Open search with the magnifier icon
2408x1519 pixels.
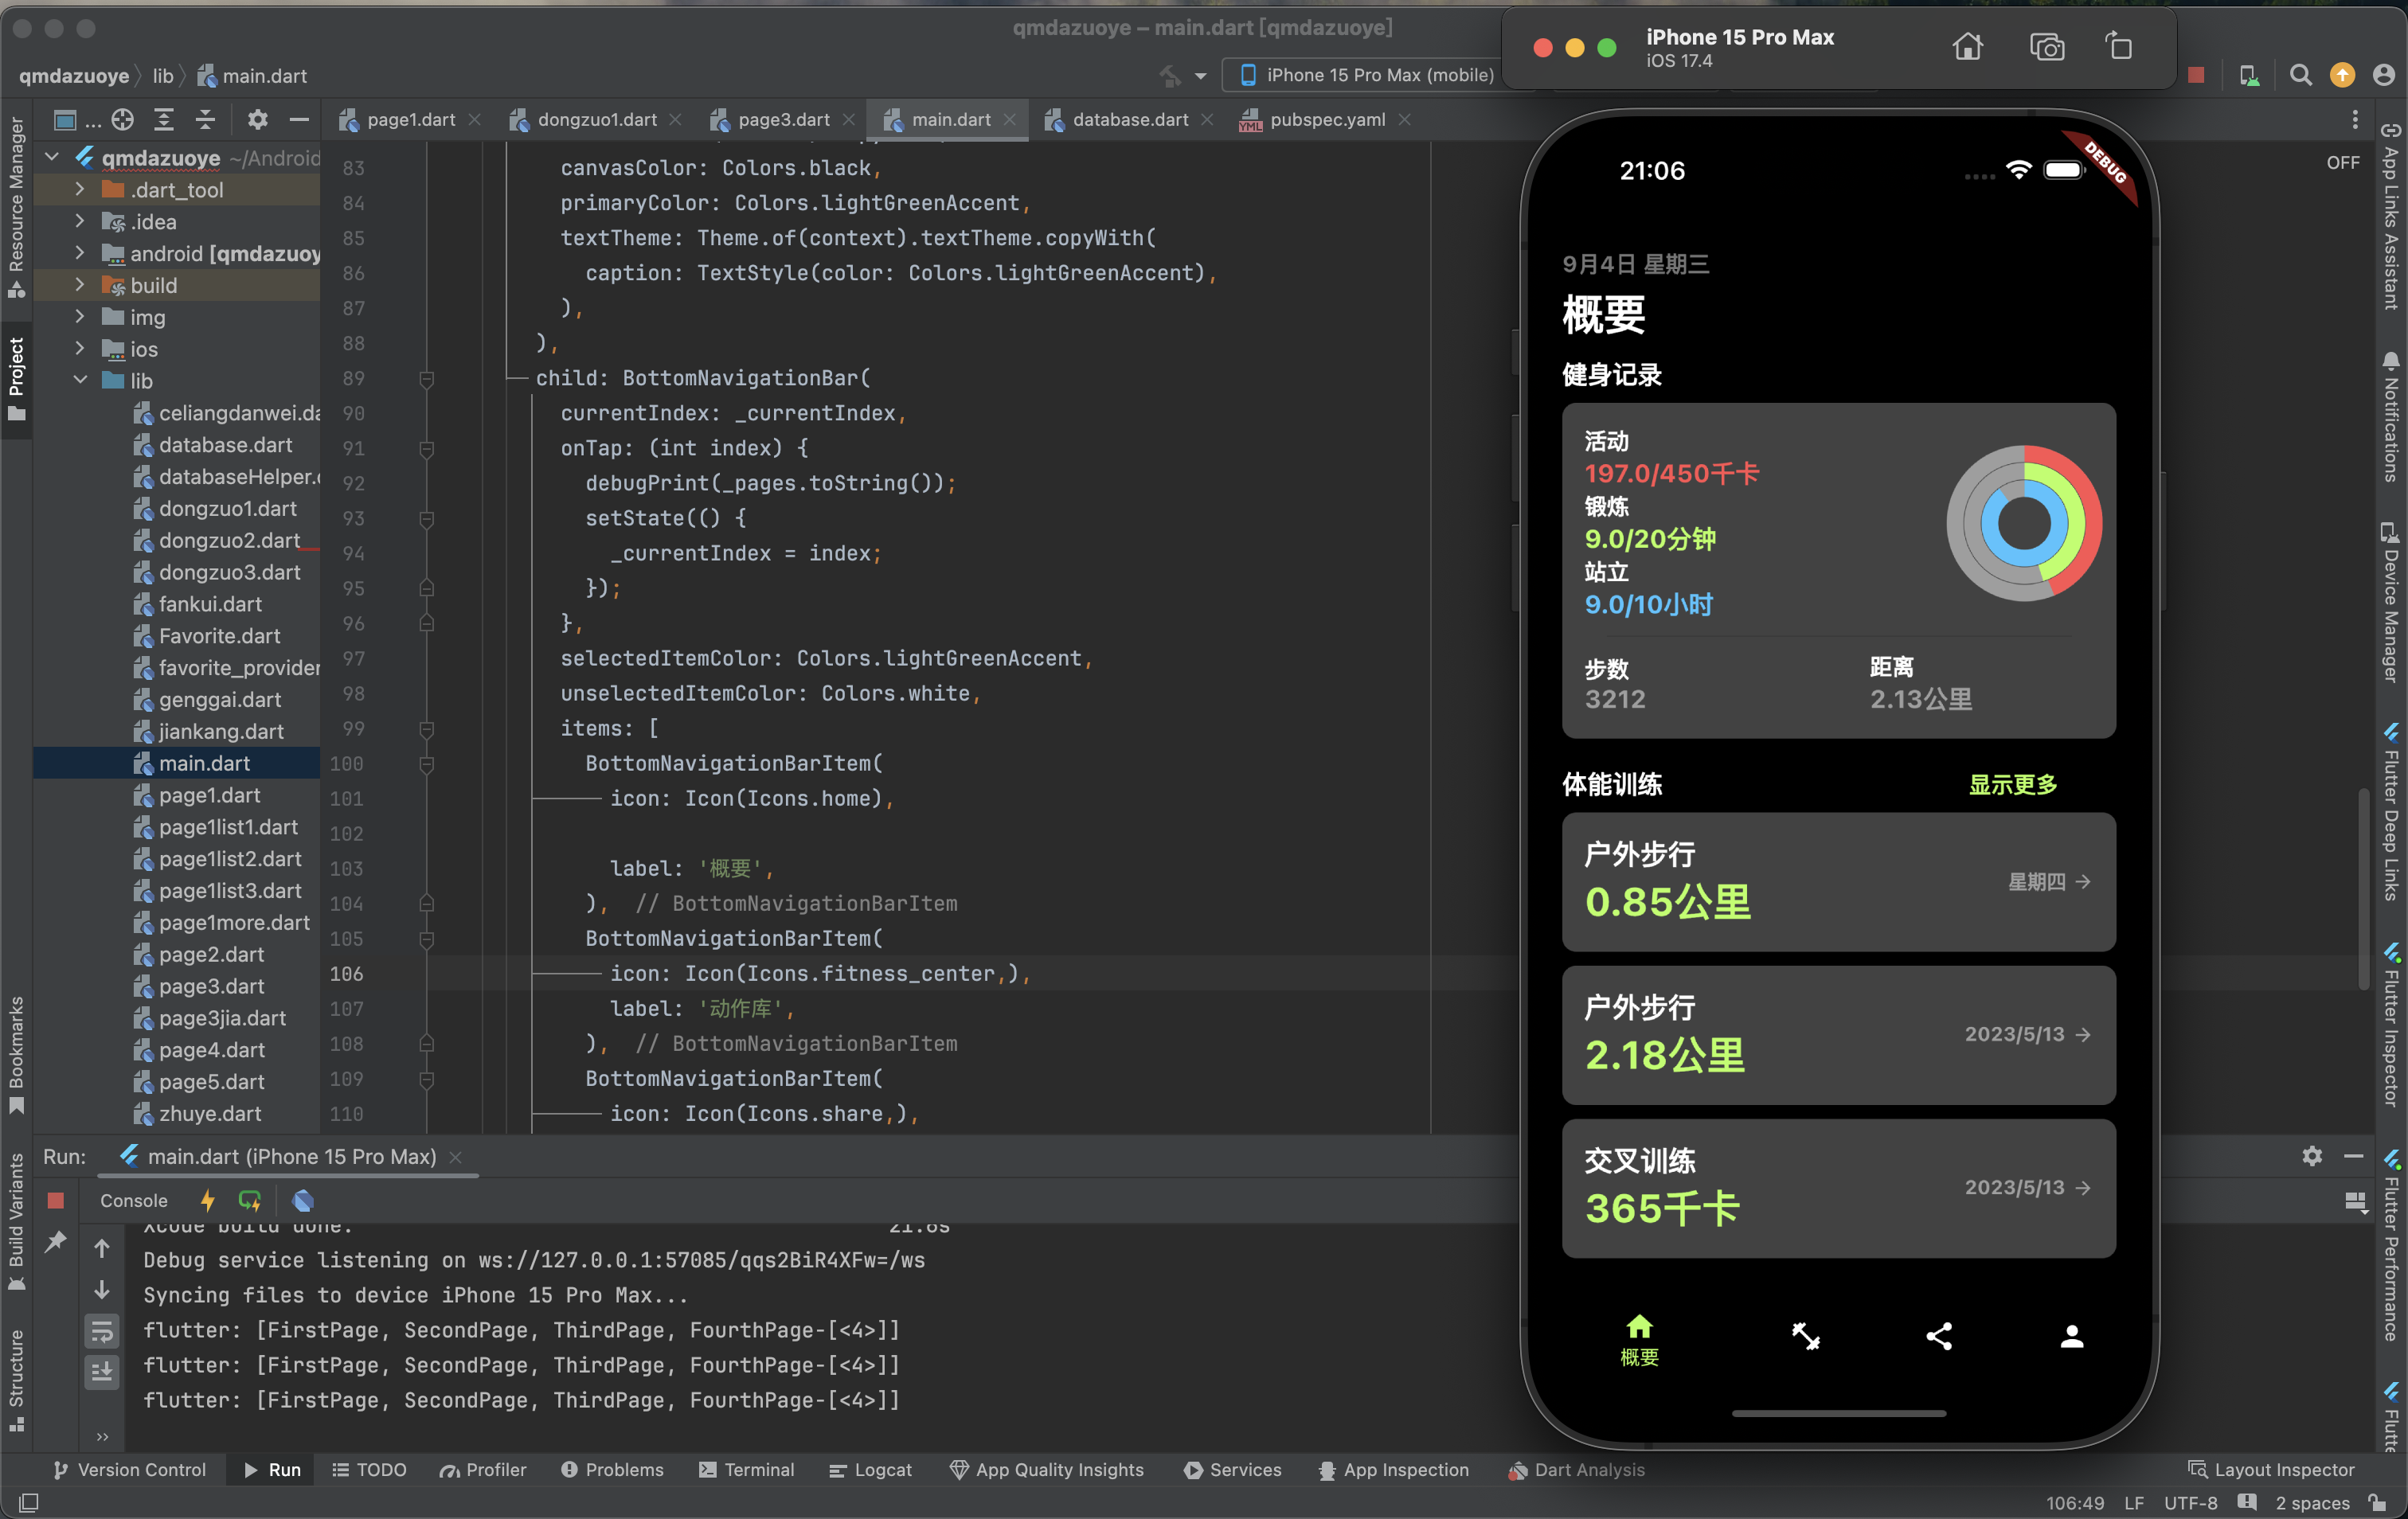pyautogui.click(x=2301, y=75)
